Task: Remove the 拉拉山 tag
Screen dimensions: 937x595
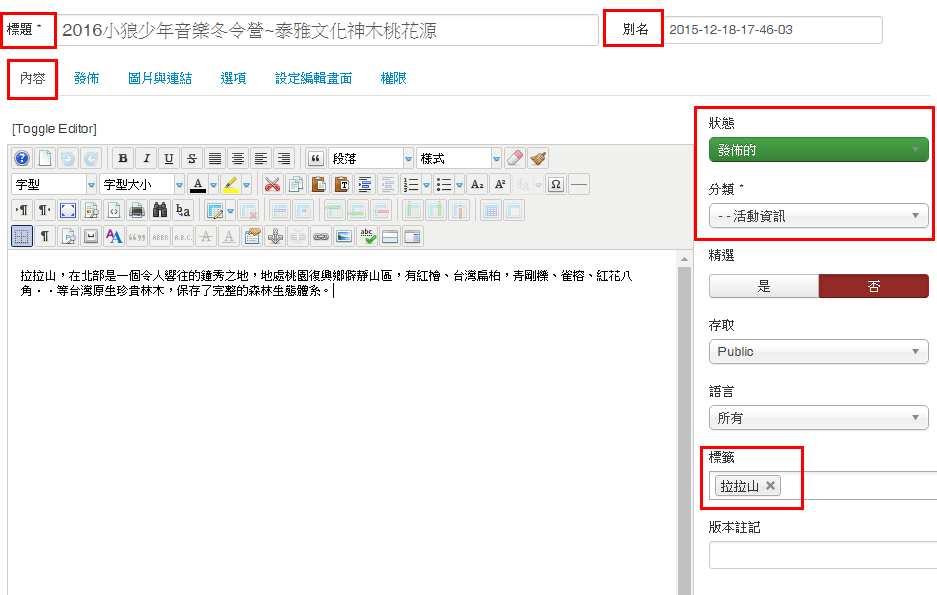Action: [770, 486]
